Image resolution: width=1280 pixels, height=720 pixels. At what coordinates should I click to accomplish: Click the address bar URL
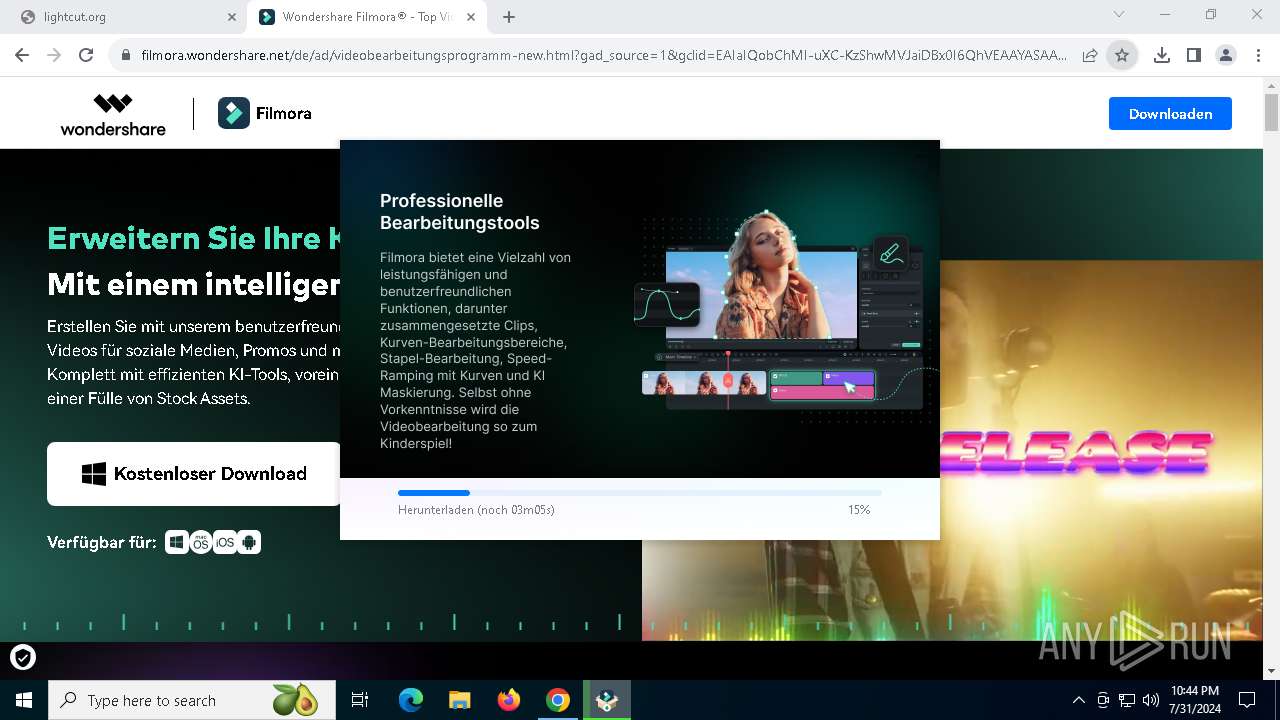point(604,56)
